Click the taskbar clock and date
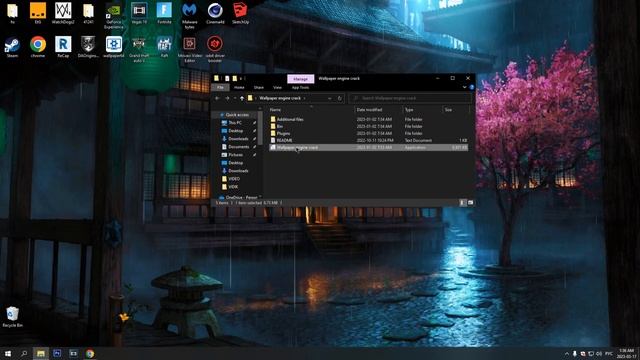 coord(627,353)
